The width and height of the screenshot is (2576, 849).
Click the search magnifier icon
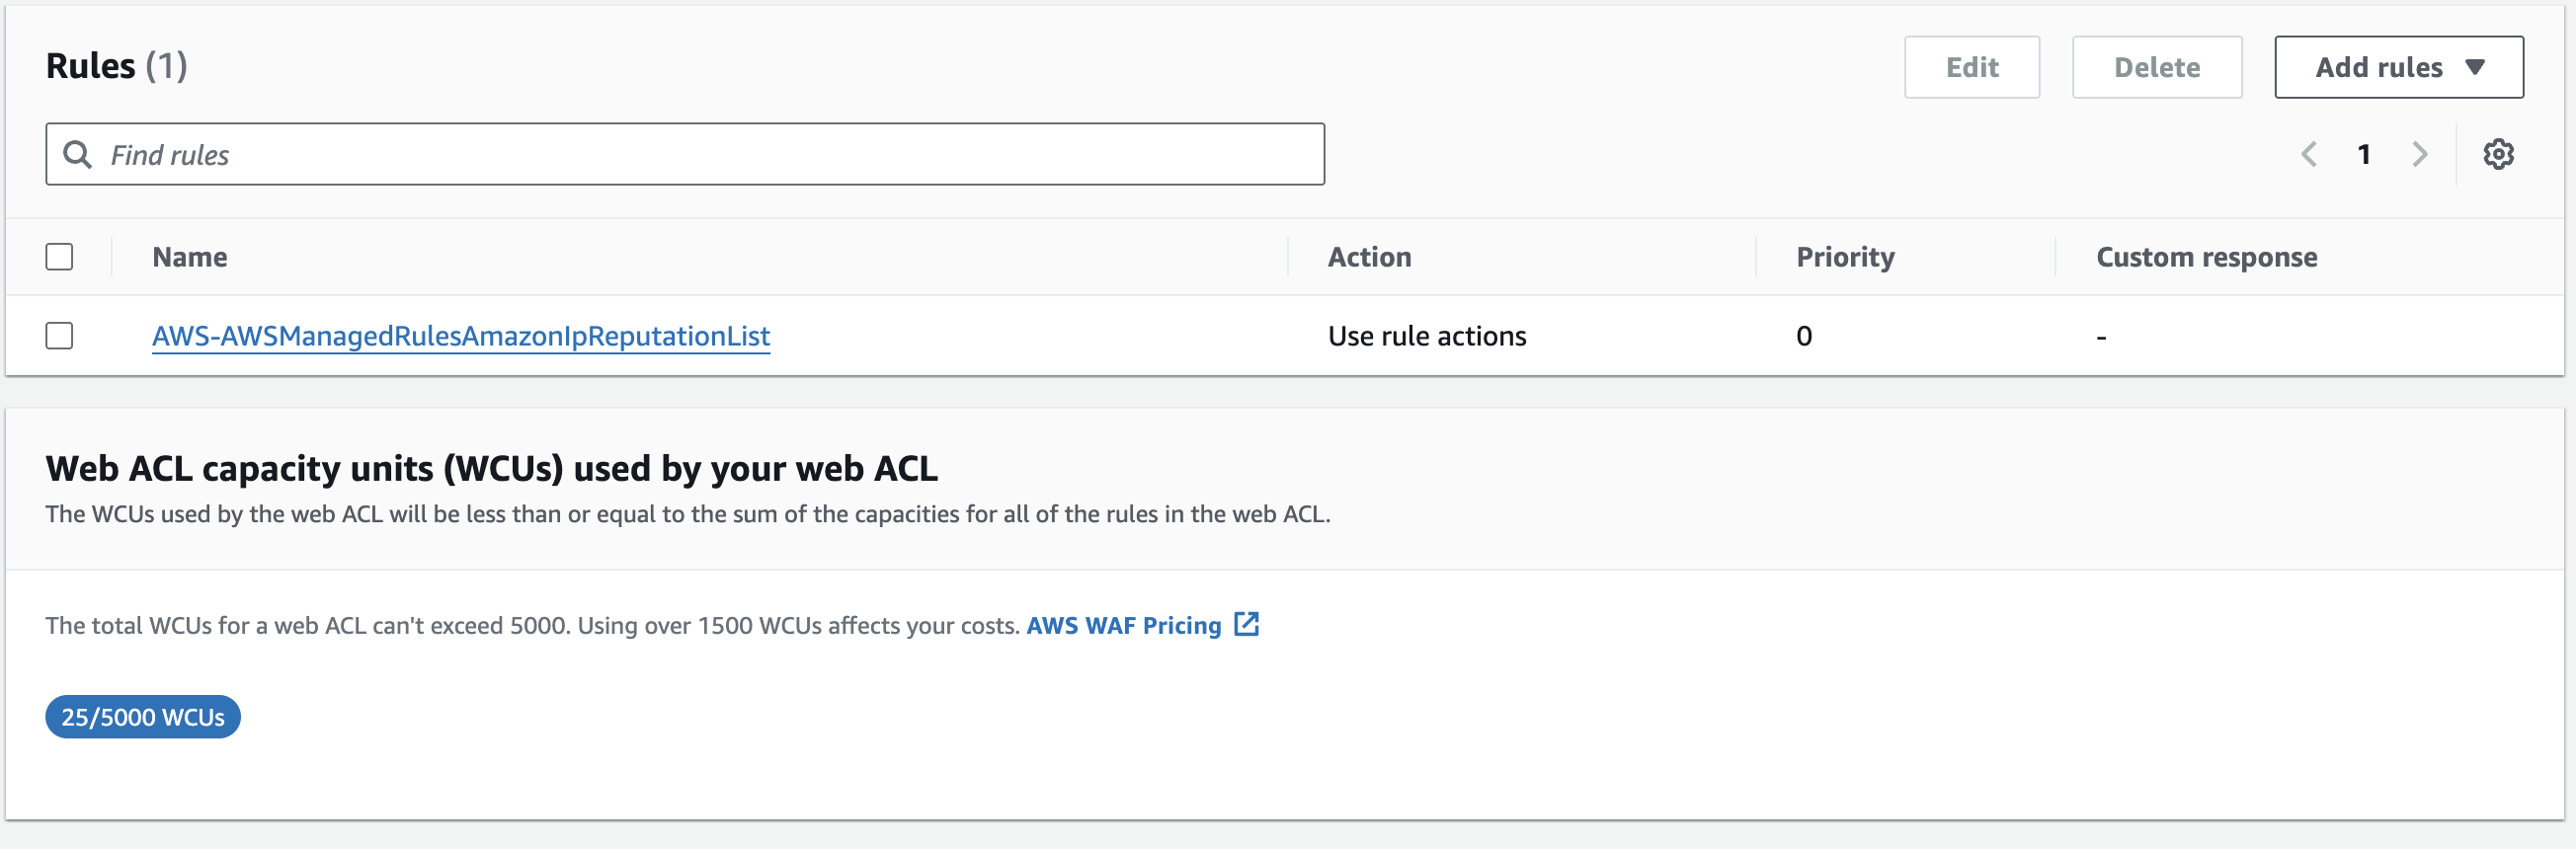click(x=77, y=154)
